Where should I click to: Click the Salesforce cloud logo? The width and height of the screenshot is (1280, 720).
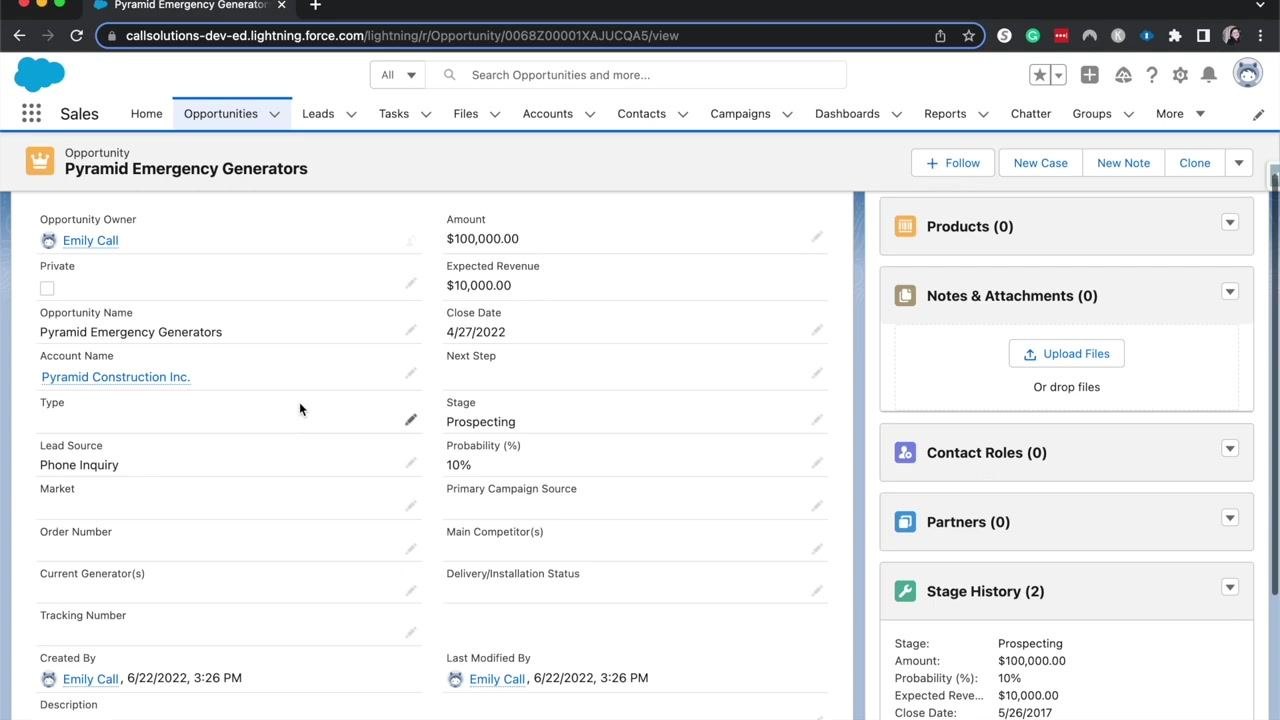40,75
